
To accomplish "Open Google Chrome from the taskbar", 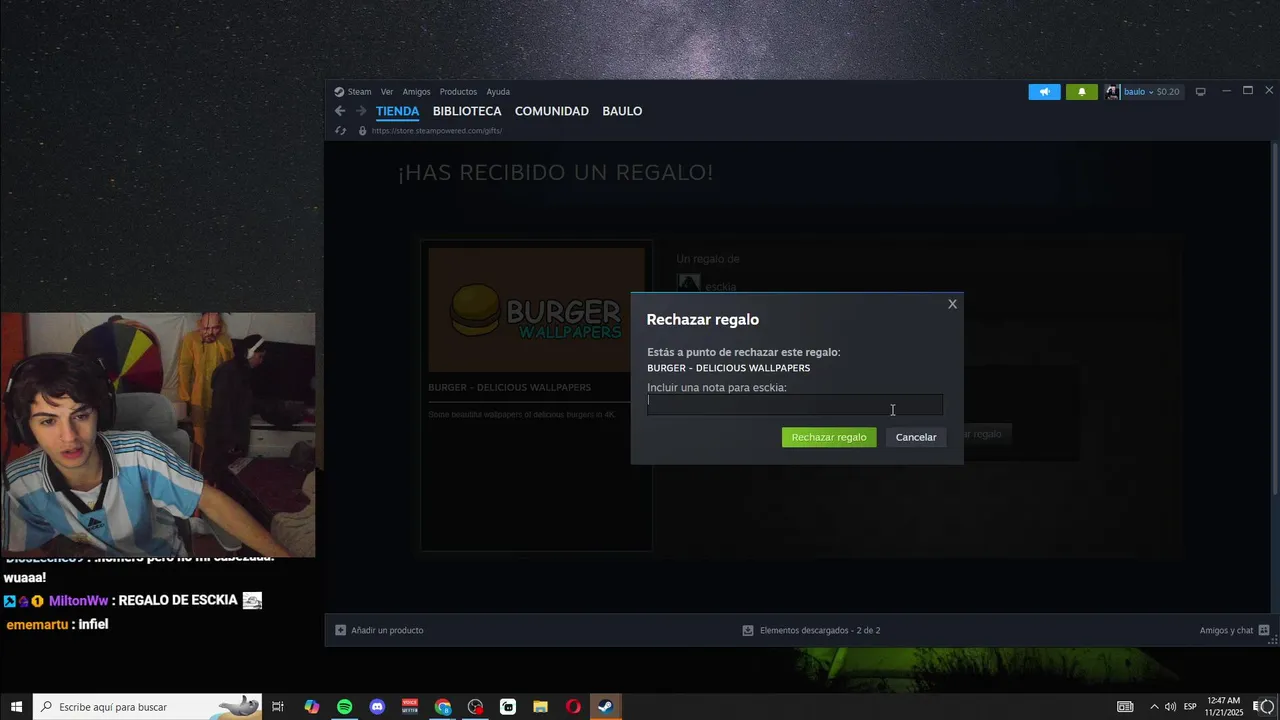I will 443,707.
